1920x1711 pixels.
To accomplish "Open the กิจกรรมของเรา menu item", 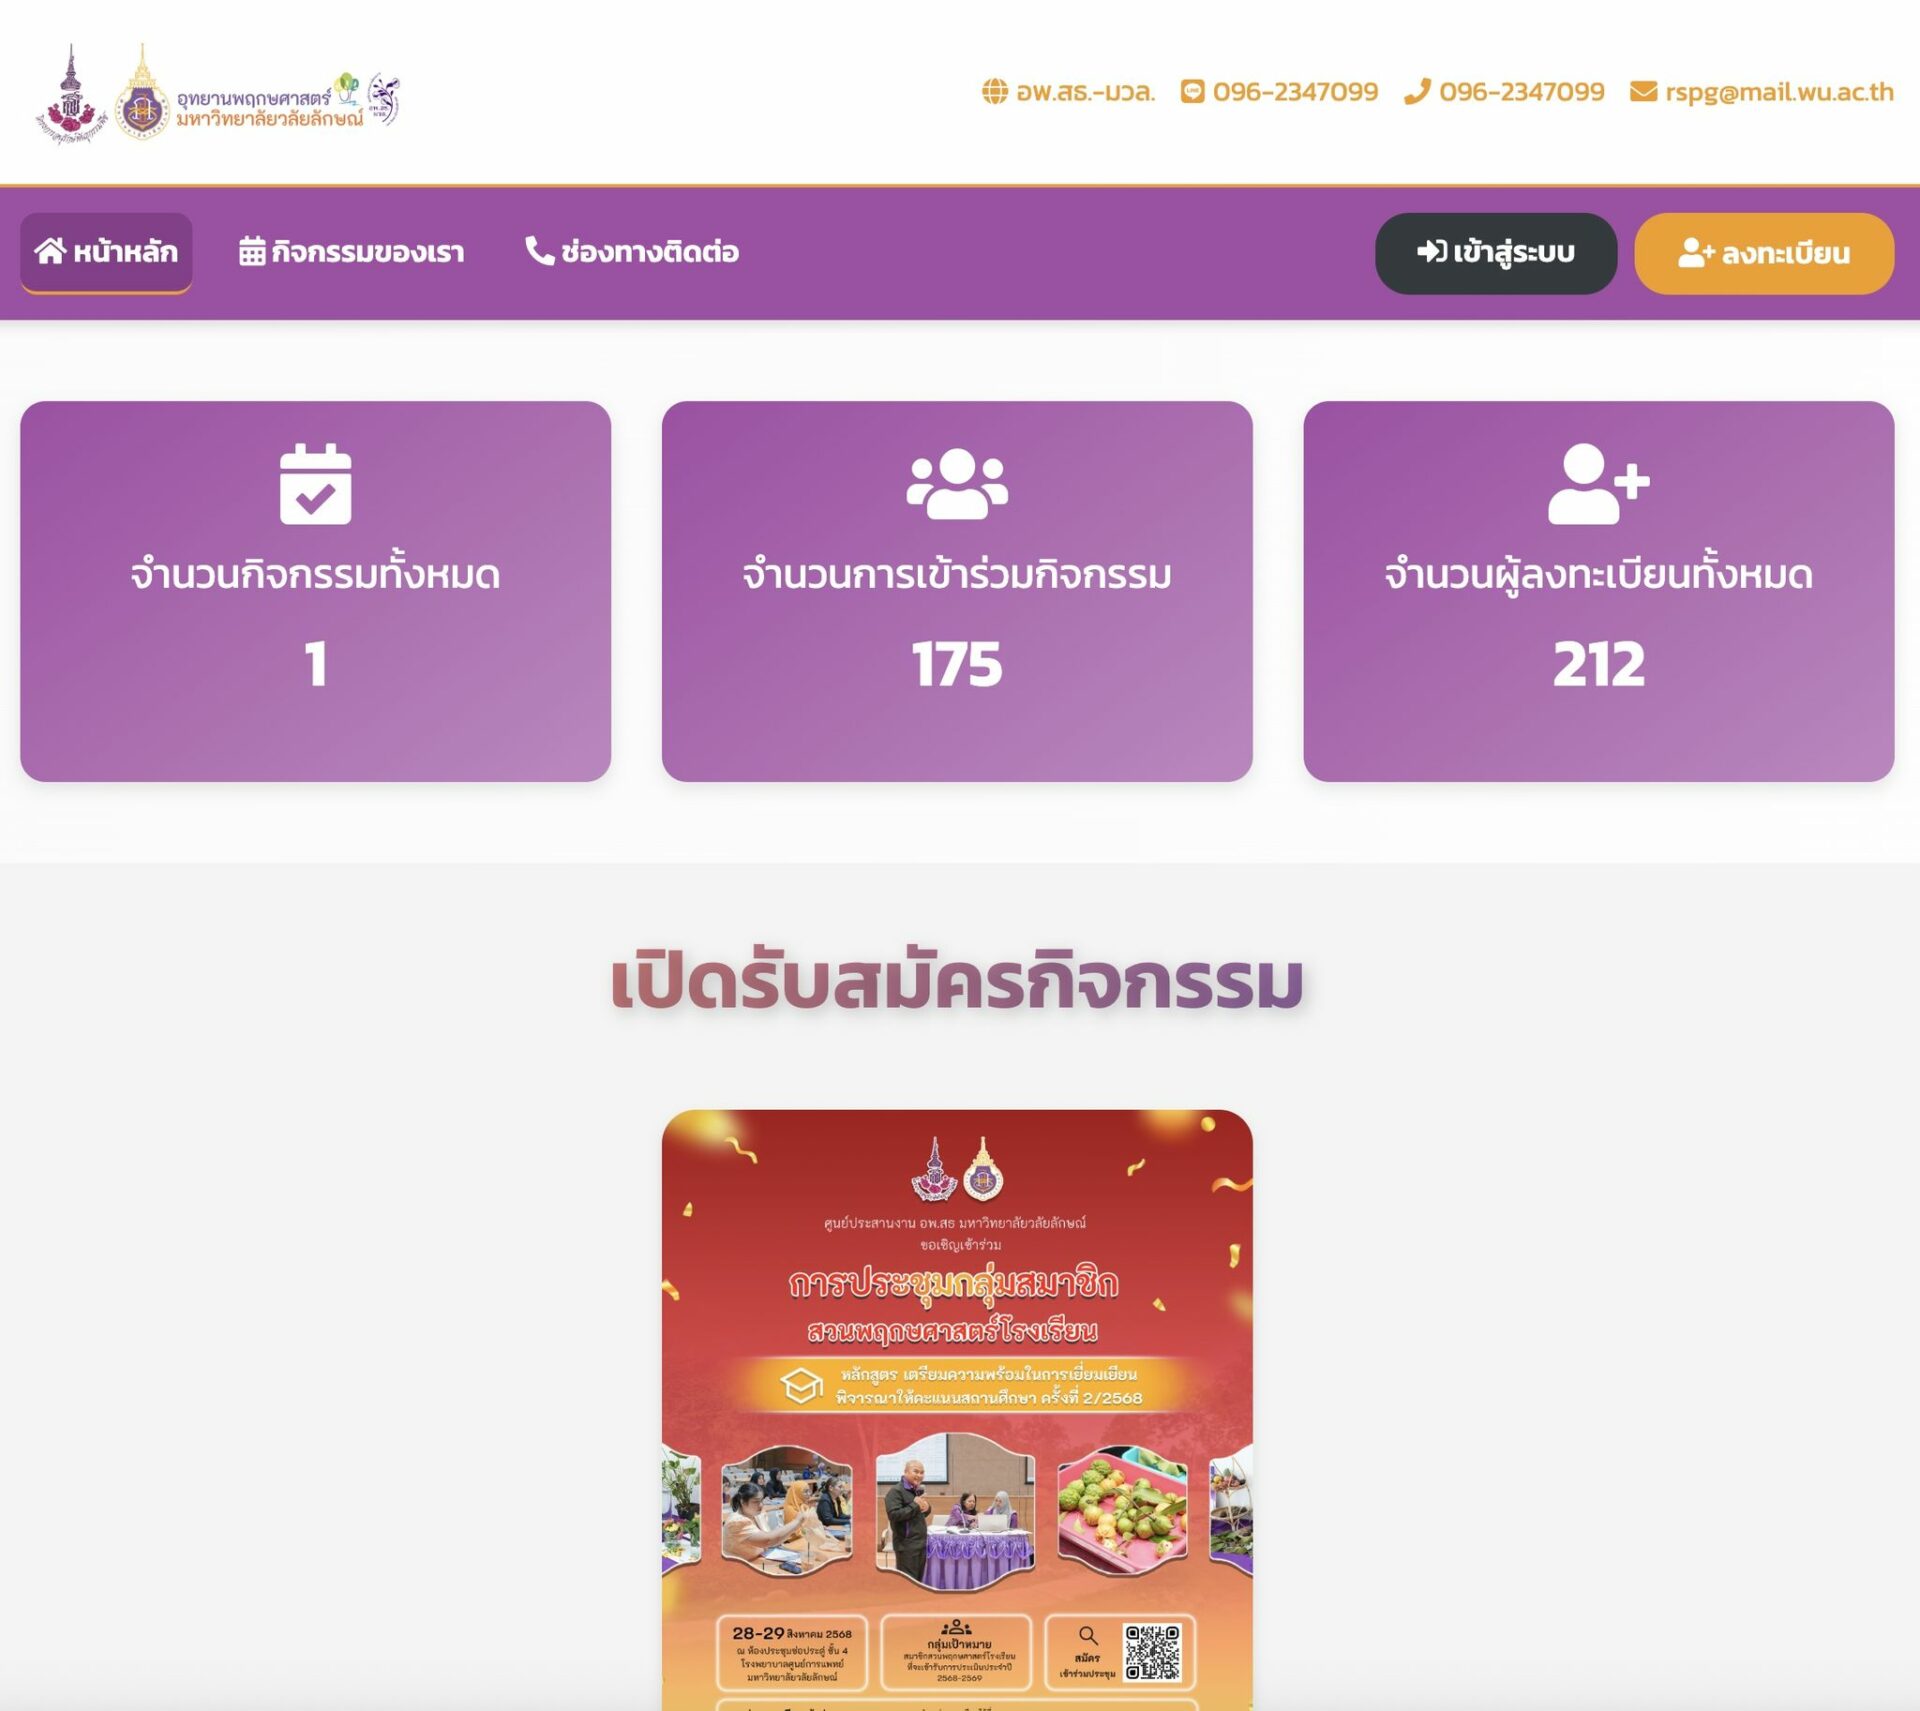I will click(351, 252).
